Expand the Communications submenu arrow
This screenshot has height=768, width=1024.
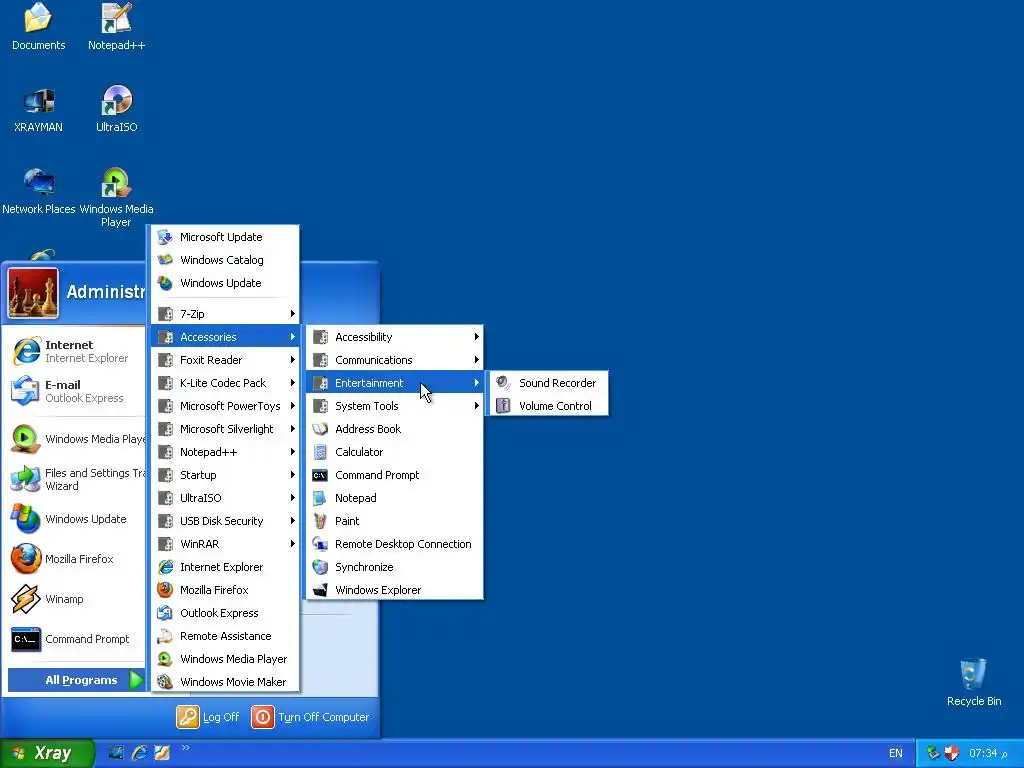477,360
